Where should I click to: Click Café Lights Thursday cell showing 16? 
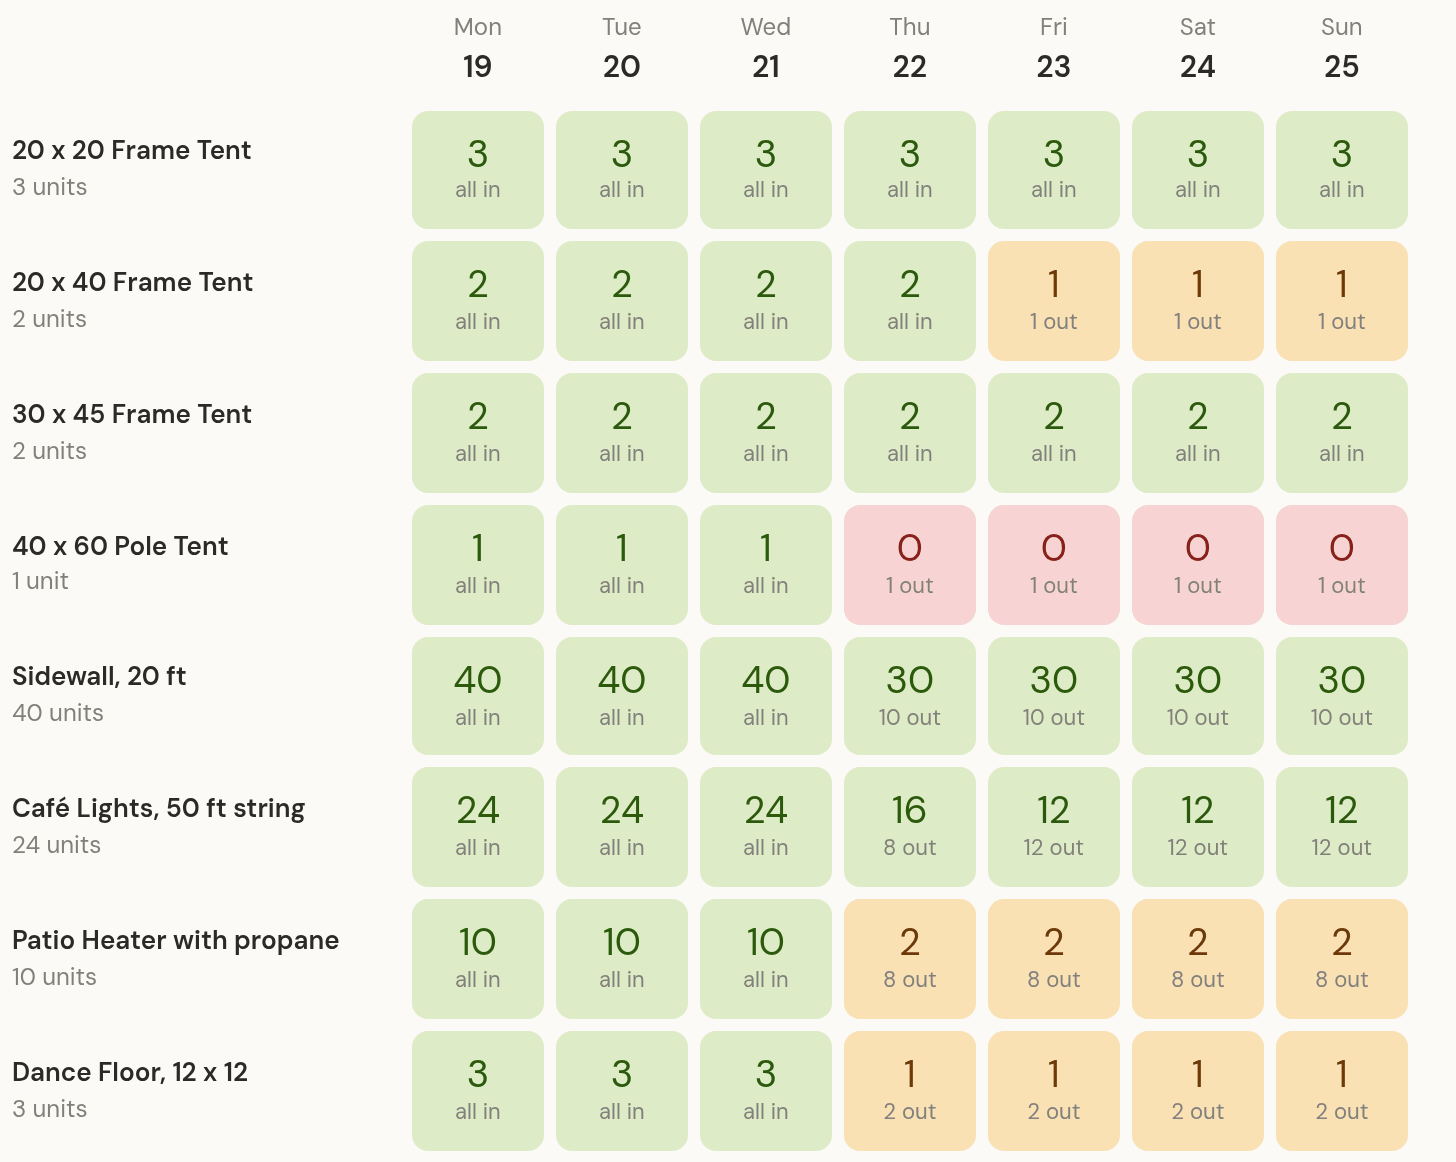[910, 827]
